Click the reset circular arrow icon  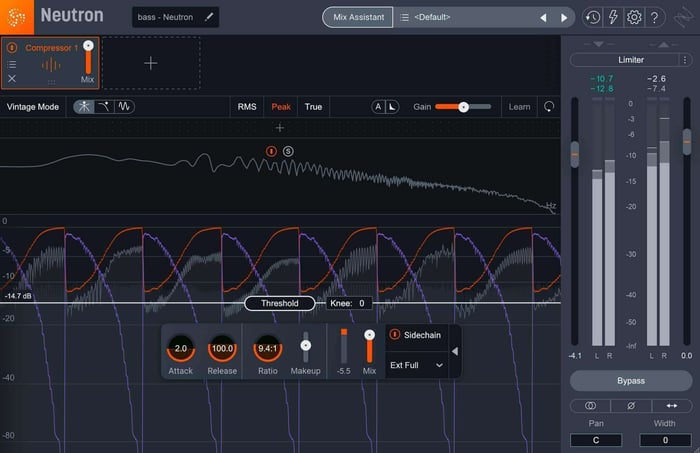[x=549, y=107]
